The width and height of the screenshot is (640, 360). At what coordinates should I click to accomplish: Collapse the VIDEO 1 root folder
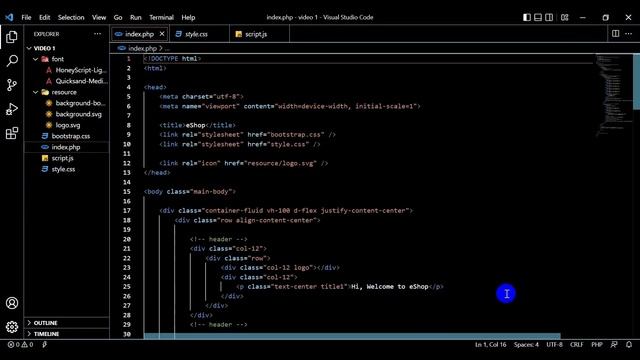(x=29, y=48)
